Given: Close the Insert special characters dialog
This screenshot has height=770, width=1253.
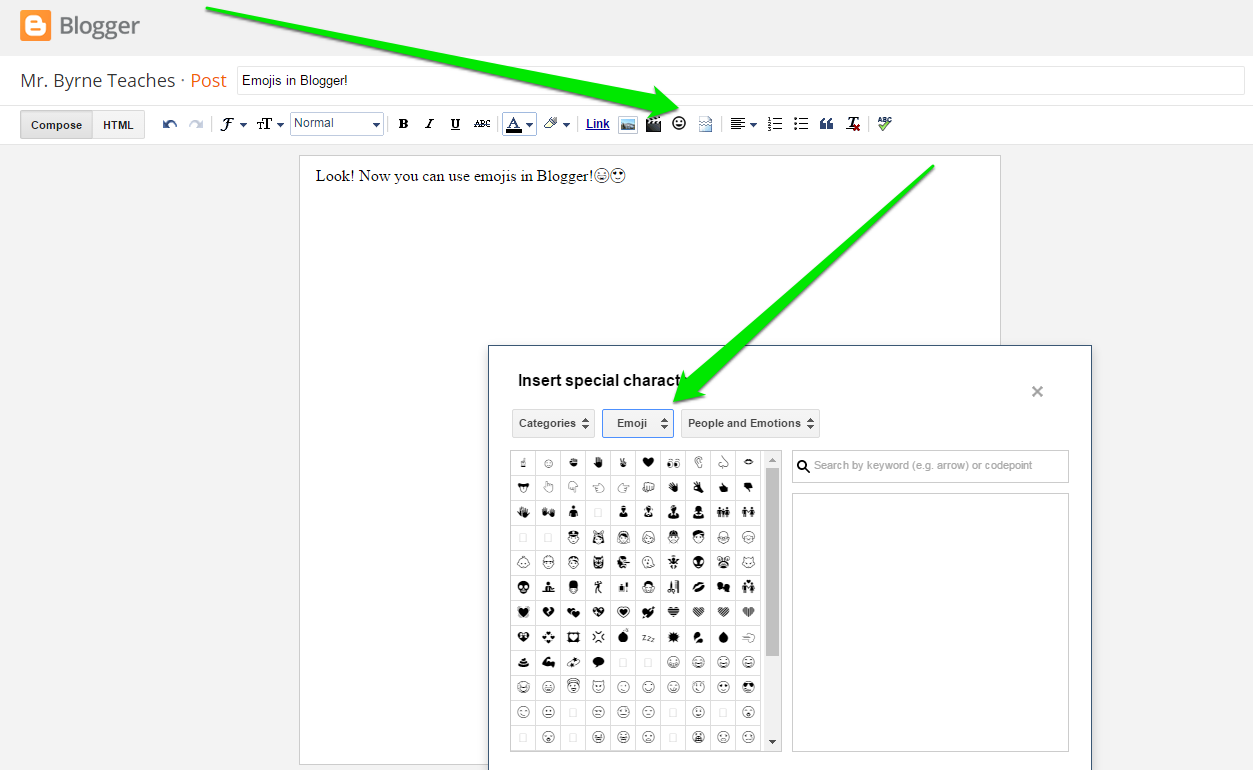Looking at the screenshot, I should click(x=1037, y=391).
